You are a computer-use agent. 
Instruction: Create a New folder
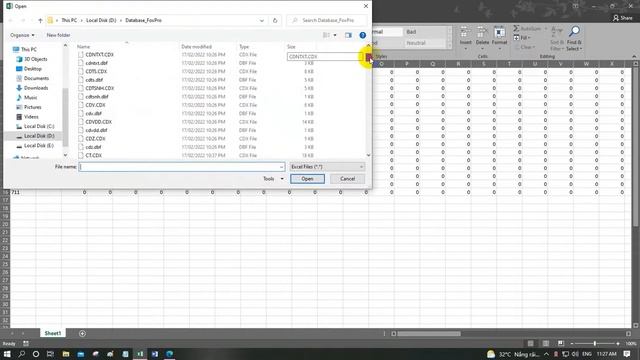tap(58, 35)
